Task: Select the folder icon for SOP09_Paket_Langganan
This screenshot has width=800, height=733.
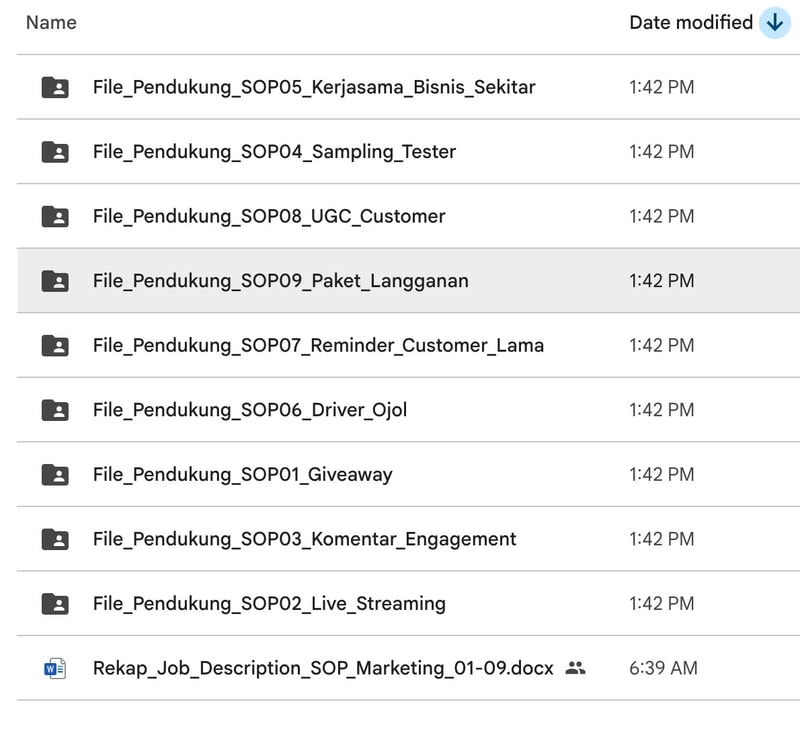Action: point(55,281)
